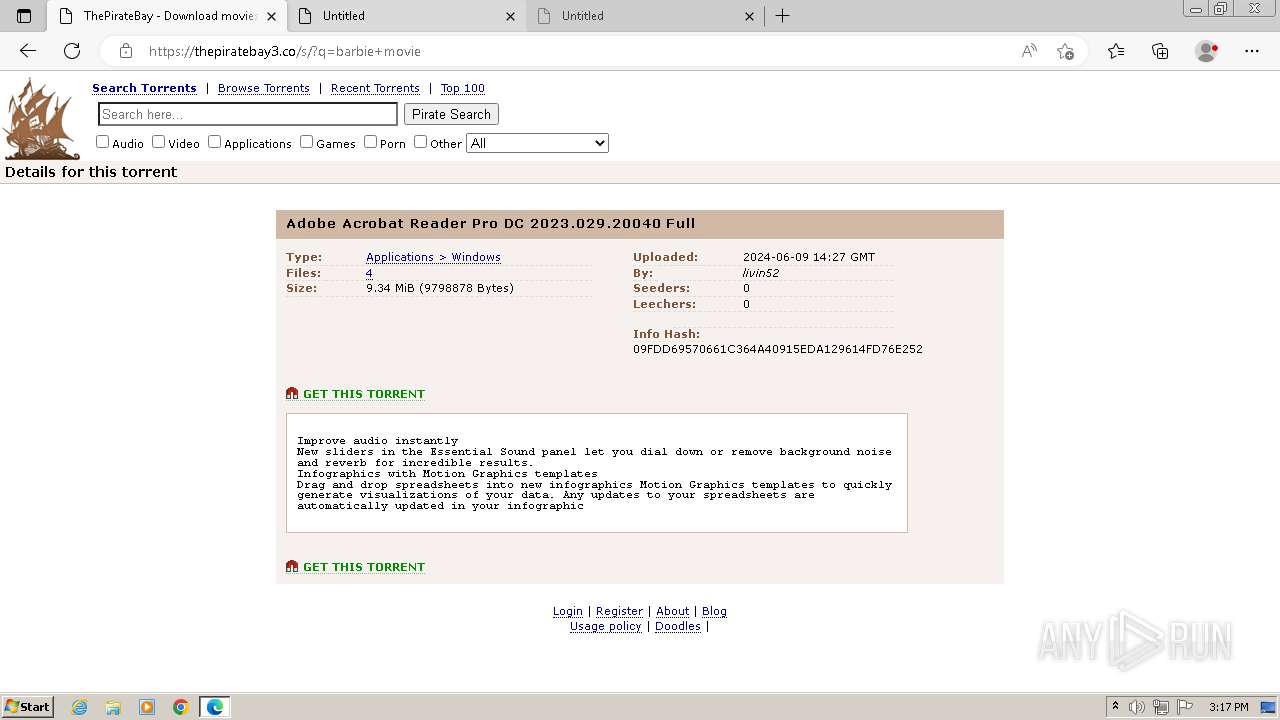
Task: Click the lower GET THIS TORRENT link
Action: (364, 567)
